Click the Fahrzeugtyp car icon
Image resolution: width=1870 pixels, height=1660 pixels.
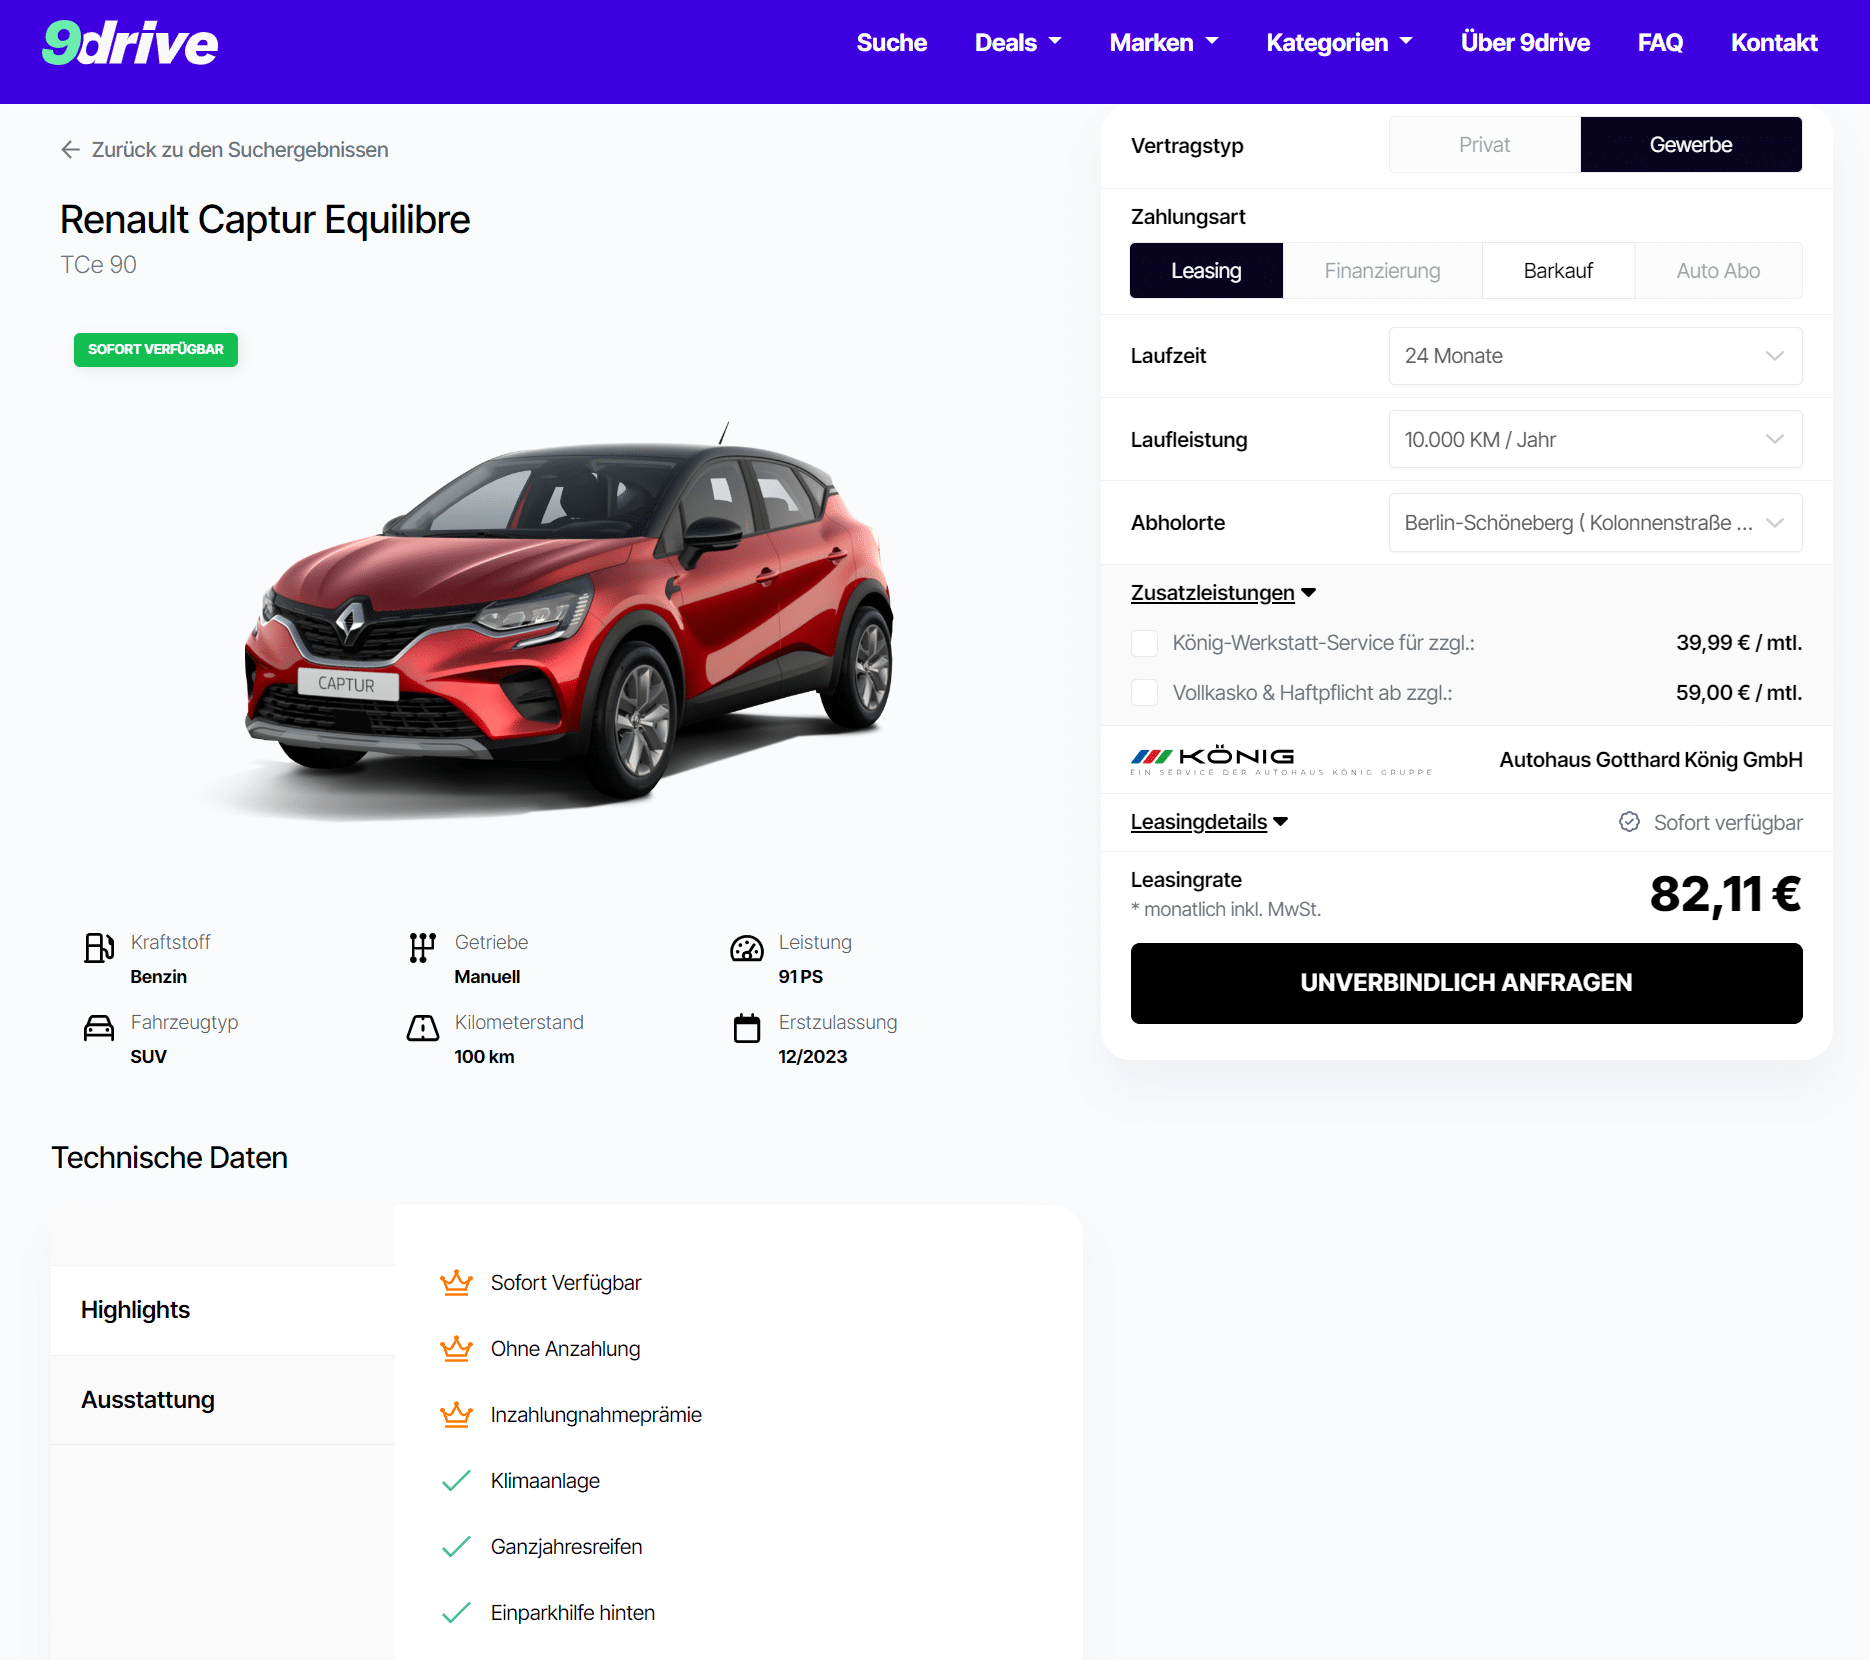99,1027
